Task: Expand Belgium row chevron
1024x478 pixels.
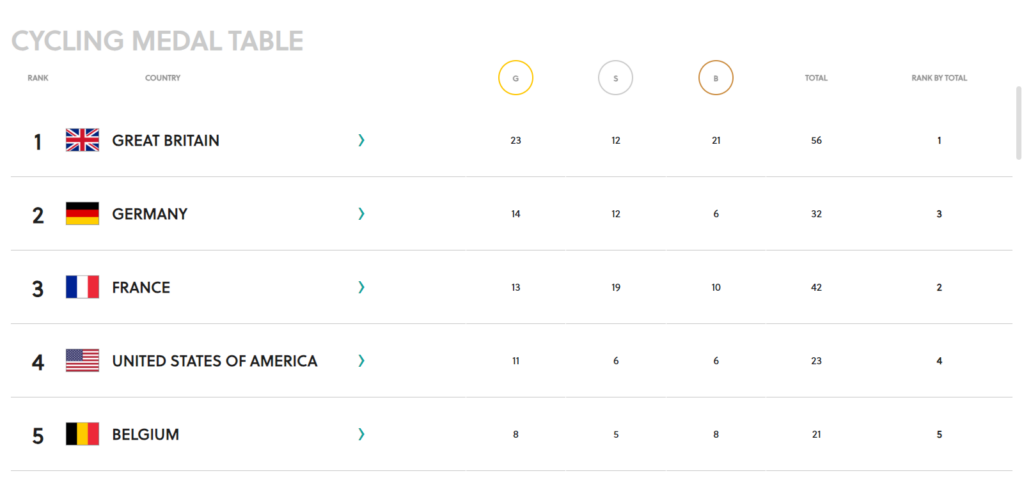Action: tap(361, 434)
